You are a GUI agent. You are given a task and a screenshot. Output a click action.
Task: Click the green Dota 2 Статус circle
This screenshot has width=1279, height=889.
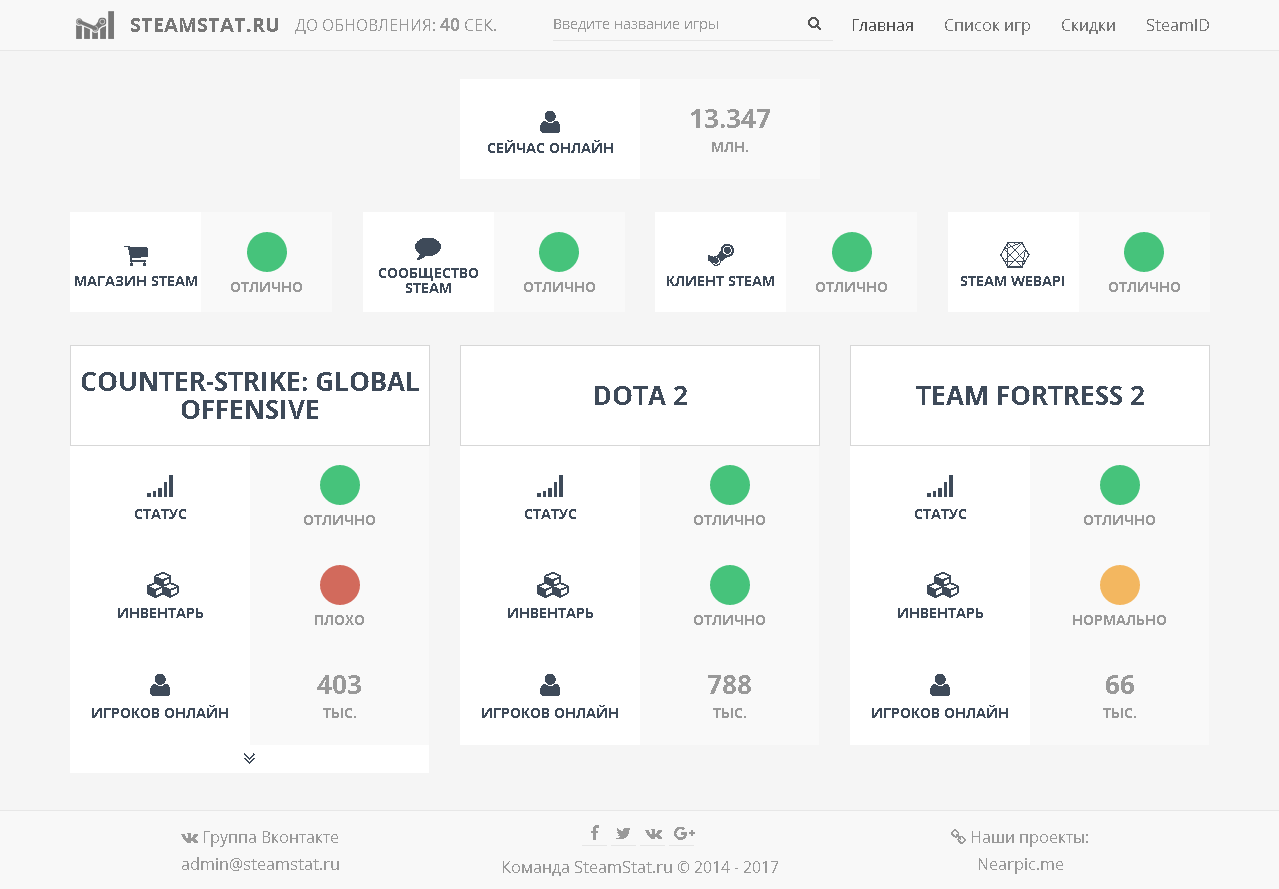click(x=730, y=486)
